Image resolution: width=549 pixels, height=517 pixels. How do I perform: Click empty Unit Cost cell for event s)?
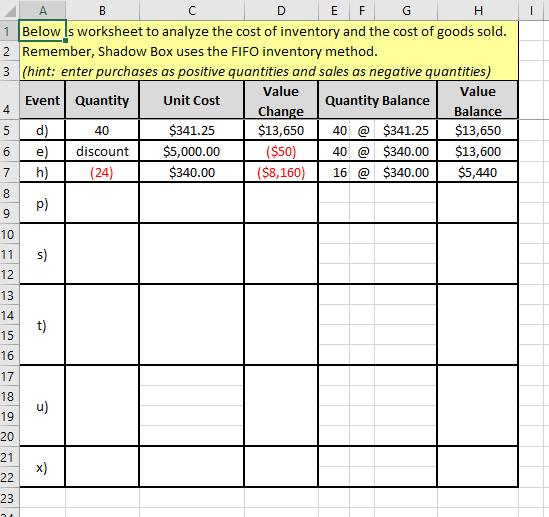192,254
